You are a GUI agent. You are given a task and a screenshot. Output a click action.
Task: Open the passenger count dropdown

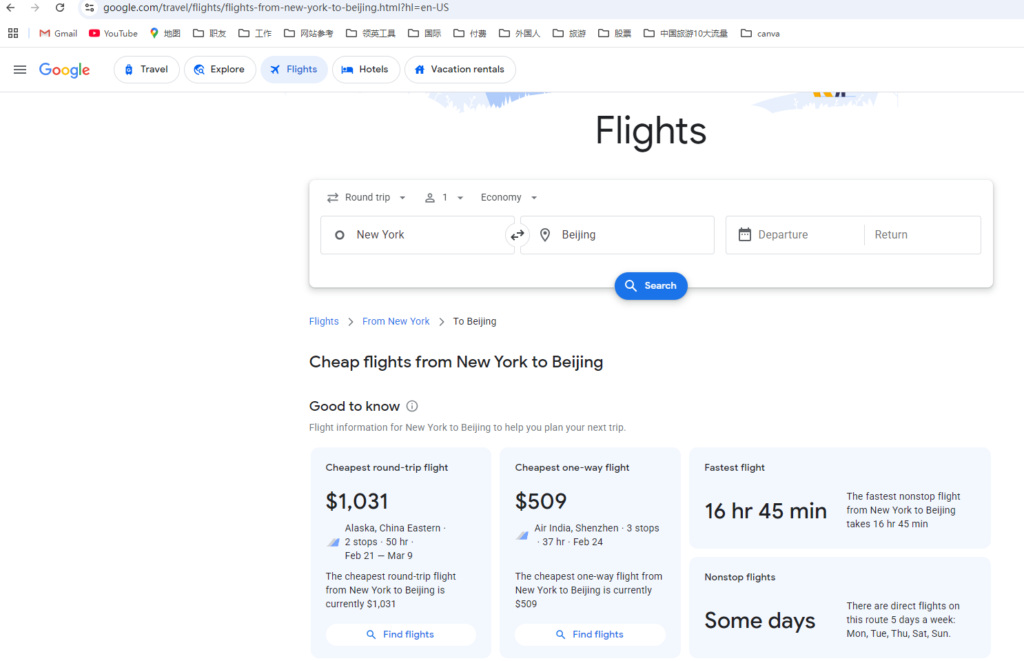(444, 198)
